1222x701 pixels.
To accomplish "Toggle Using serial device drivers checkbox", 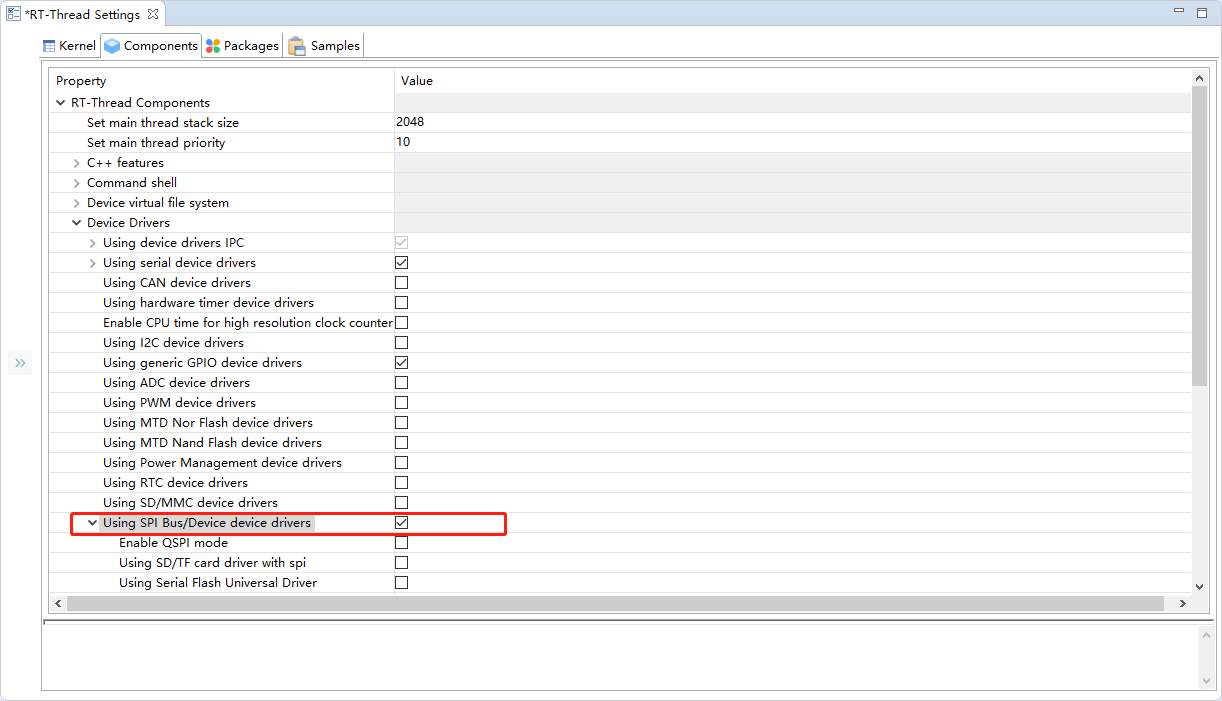I will tap(401, 263).
